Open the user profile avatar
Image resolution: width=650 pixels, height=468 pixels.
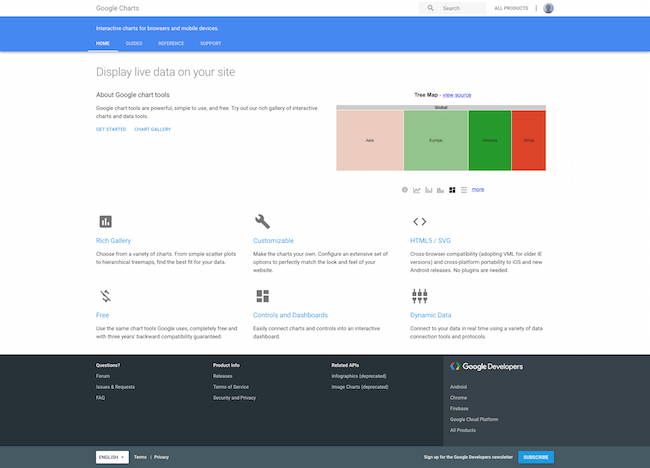548,8
